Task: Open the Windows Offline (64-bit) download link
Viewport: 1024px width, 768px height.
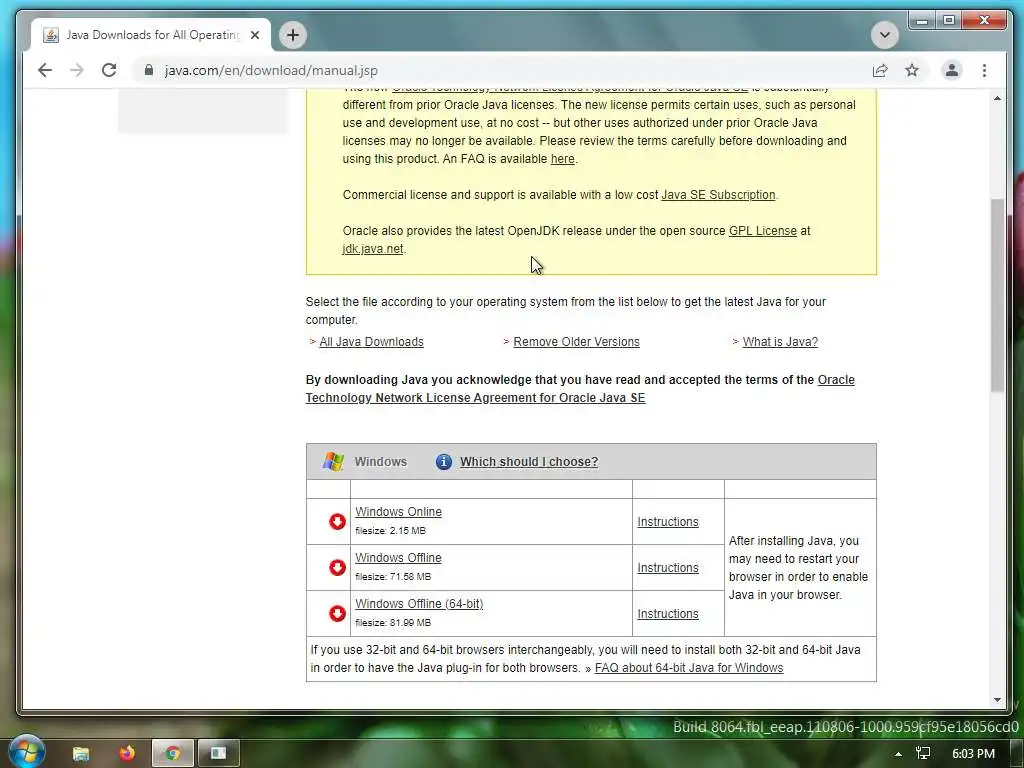Action: pos(419,604)
